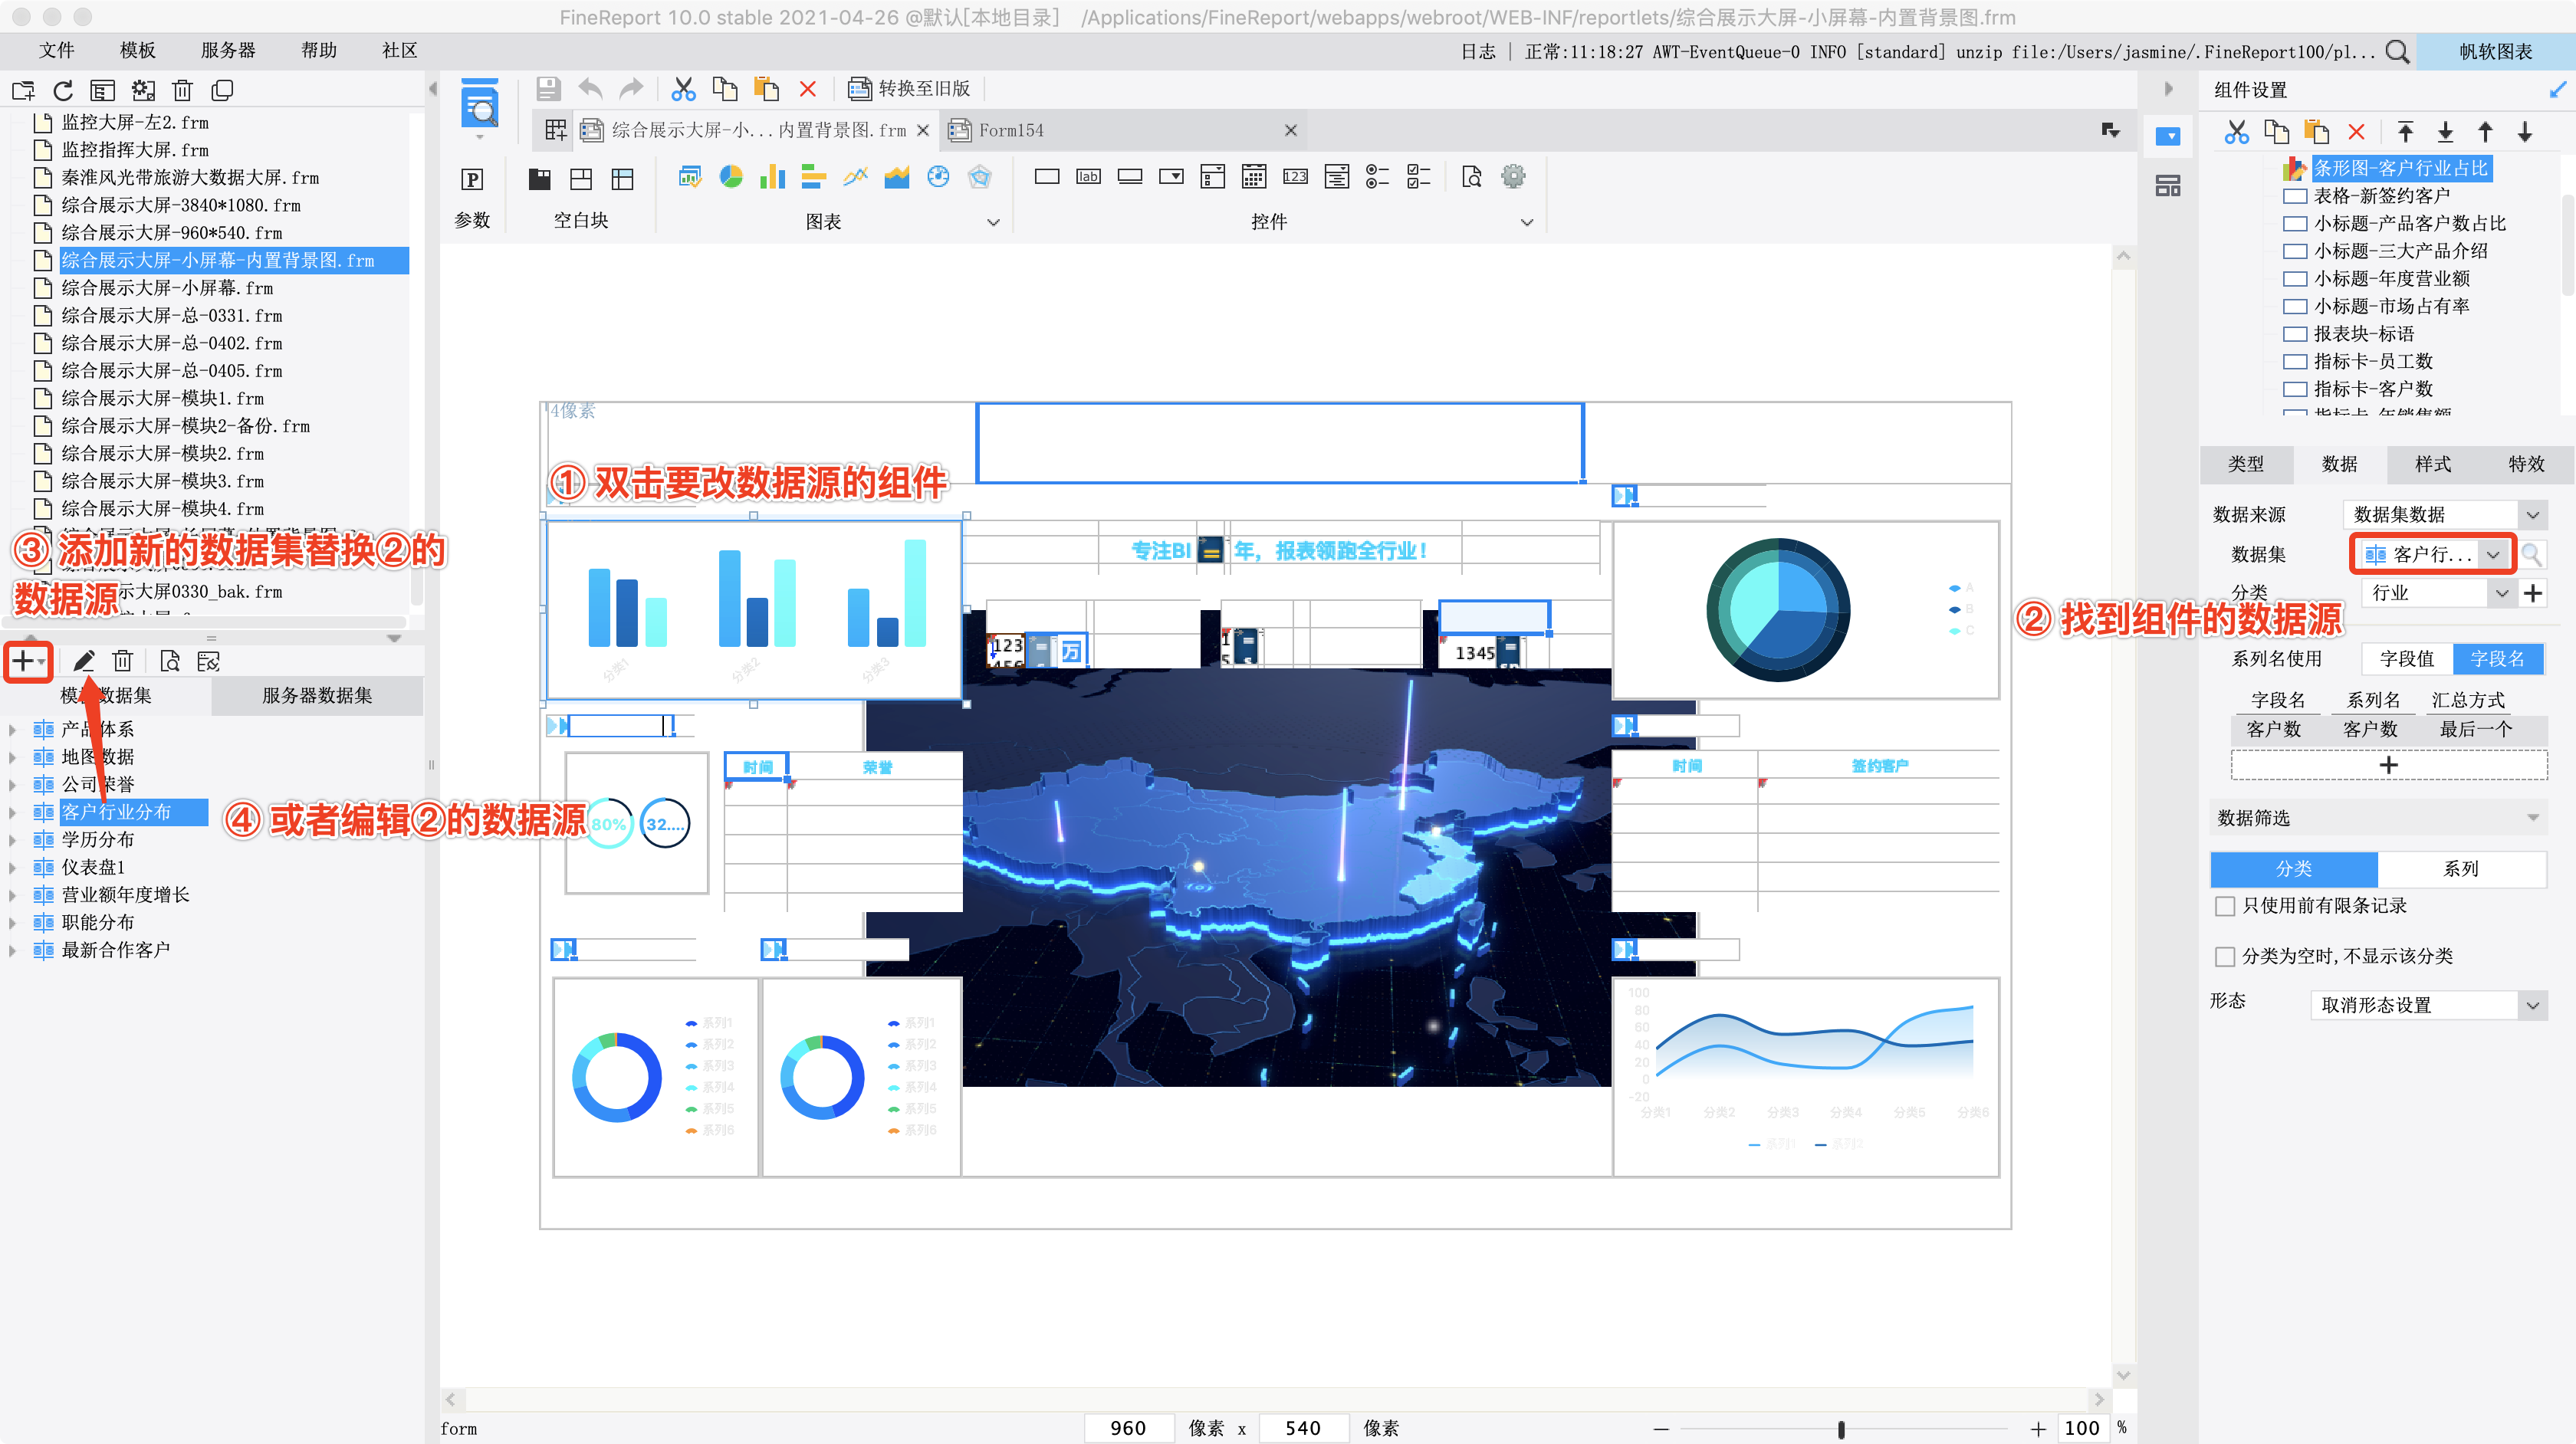The width and height of the screenshot is (2576, 1444).
Task: Click the red delete X in component settings
Action: 2356,132
